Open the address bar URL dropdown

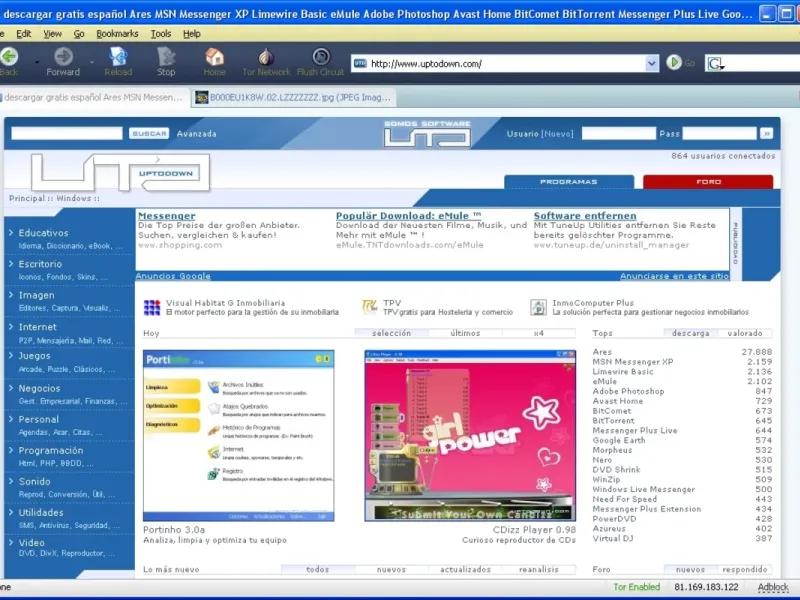click(x=652, y=63)
